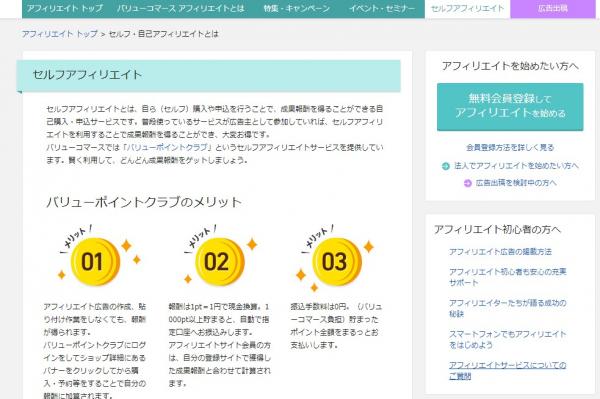Click teal arrow icon beside 法人でアフィリエイト link
The image size is (600, 399).
pyautogui.click(x=445, y=166)
